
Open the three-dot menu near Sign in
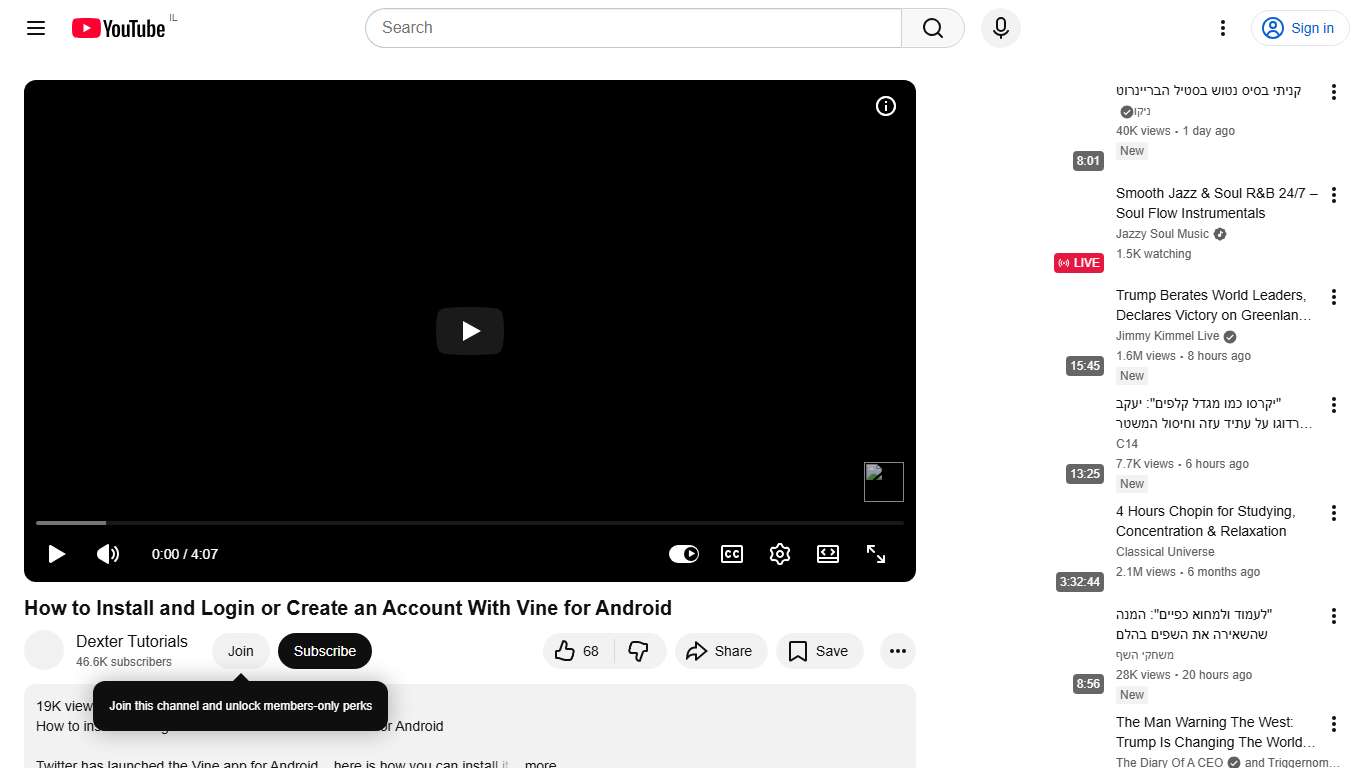[1222, 28]
